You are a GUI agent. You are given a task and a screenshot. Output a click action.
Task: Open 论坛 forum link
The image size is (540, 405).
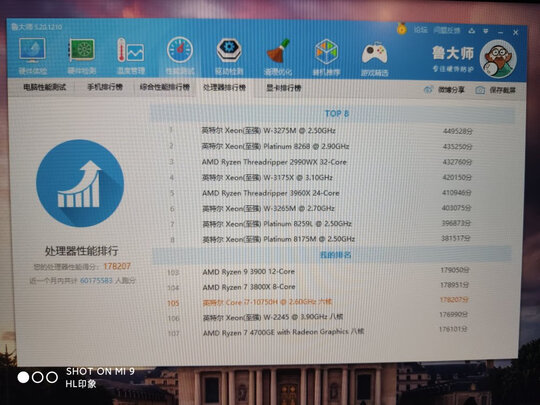420,30
